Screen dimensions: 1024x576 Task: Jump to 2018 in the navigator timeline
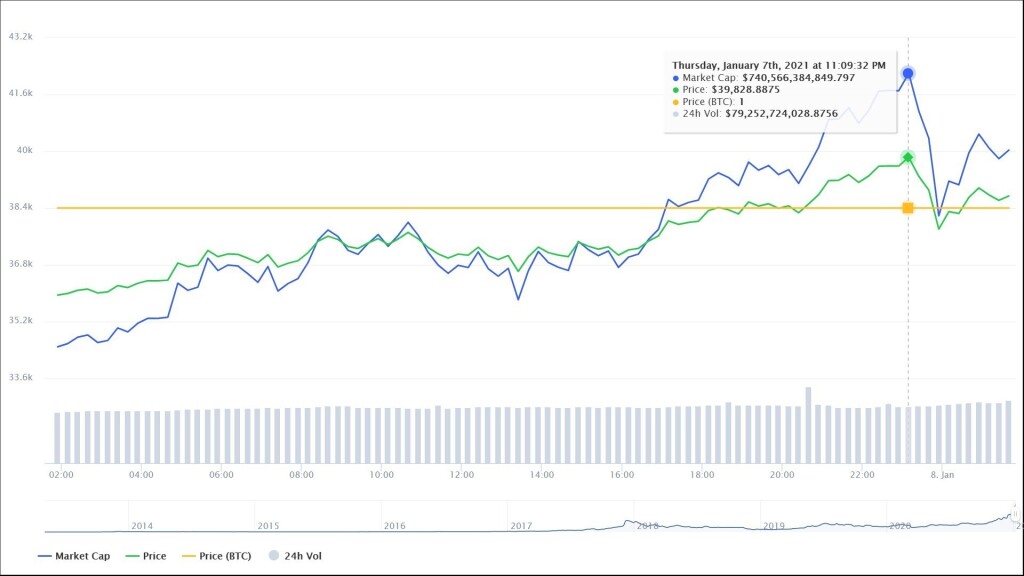(647, 525)
